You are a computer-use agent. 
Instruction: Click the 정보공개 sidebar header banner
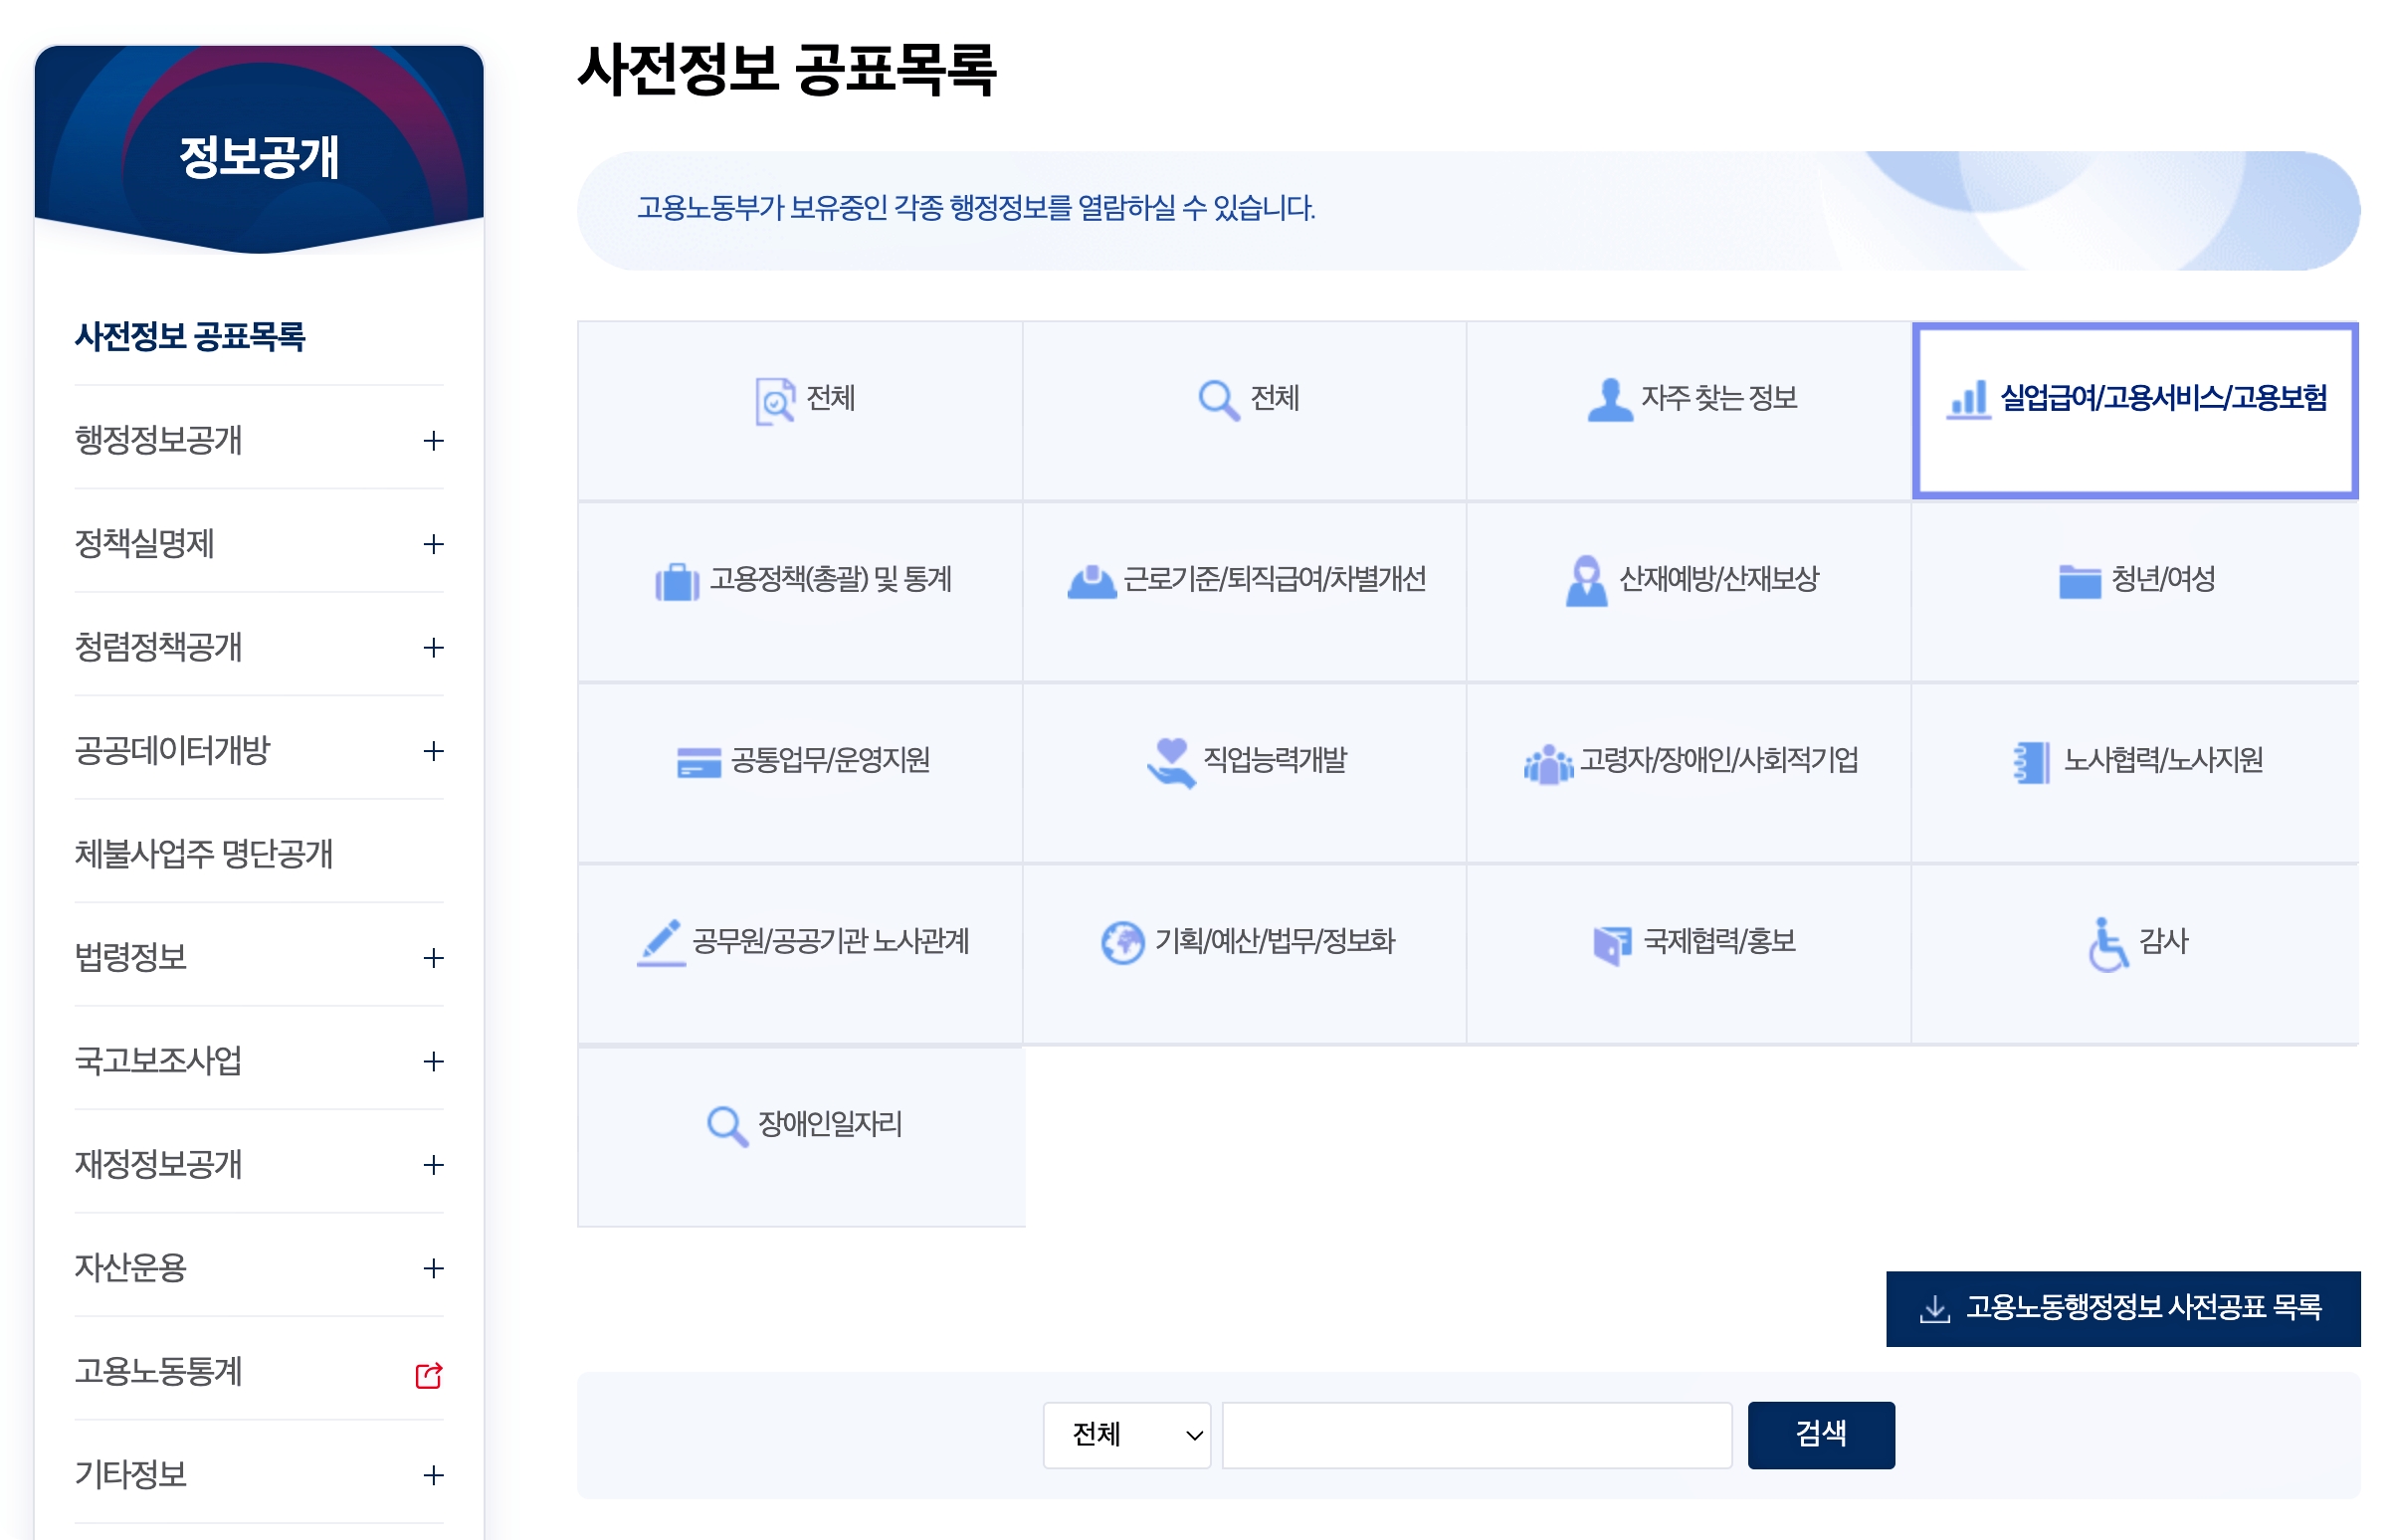click(x=259, y=148)
